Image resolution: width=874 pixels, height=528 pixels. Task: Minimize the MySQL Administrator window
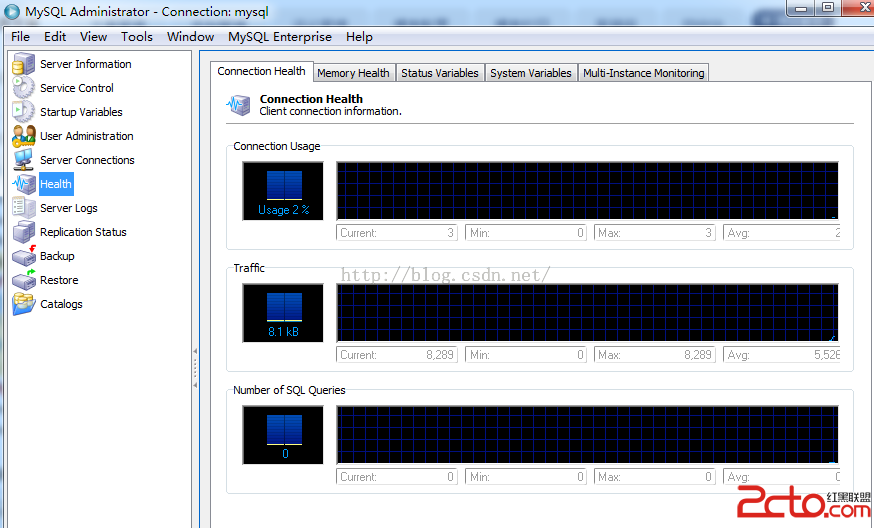click(801, 8)
